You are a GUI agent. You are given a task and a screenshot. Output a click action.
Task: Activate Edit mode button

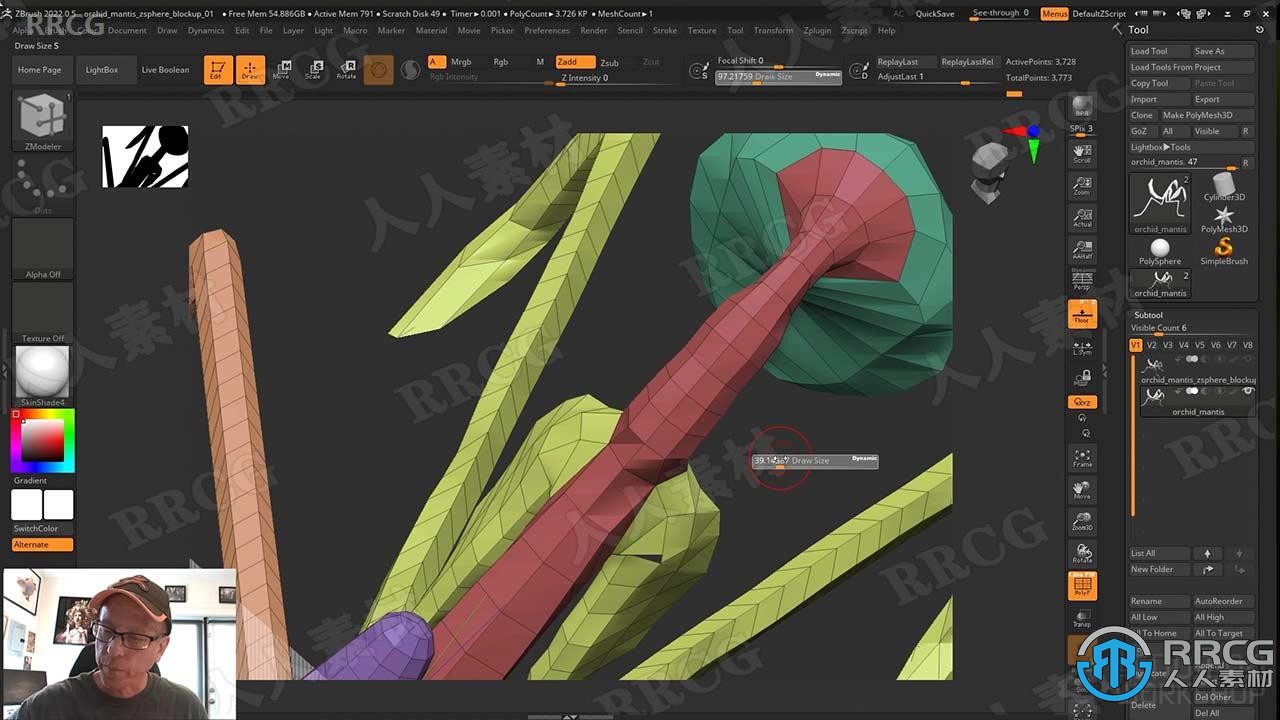click(217, 70)
